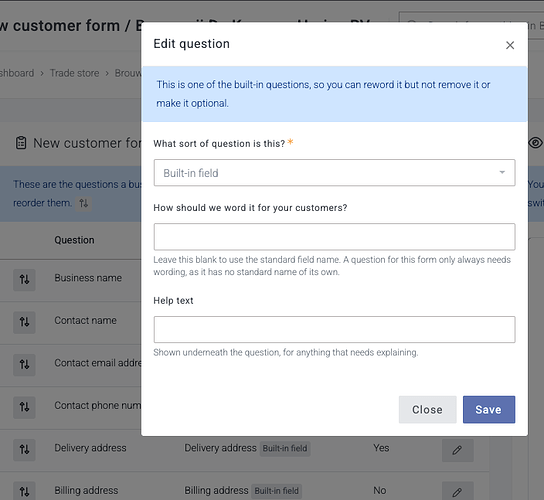
Task: Click reorder handle for Billing address
Action: 24,492
